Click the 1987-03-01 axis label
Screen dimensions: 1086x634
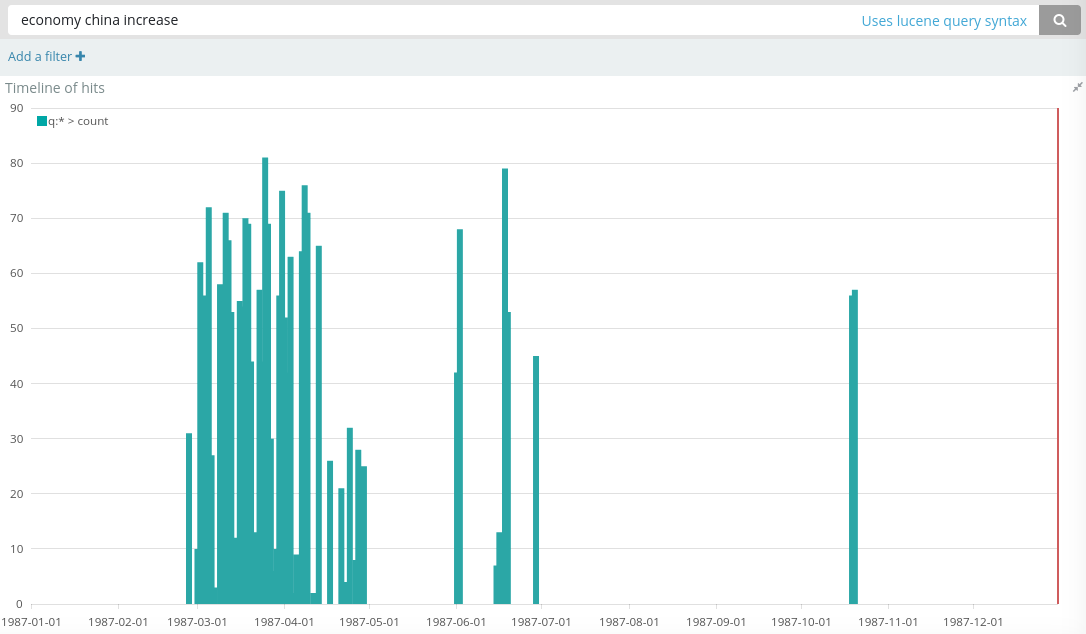tap(197, 622)
